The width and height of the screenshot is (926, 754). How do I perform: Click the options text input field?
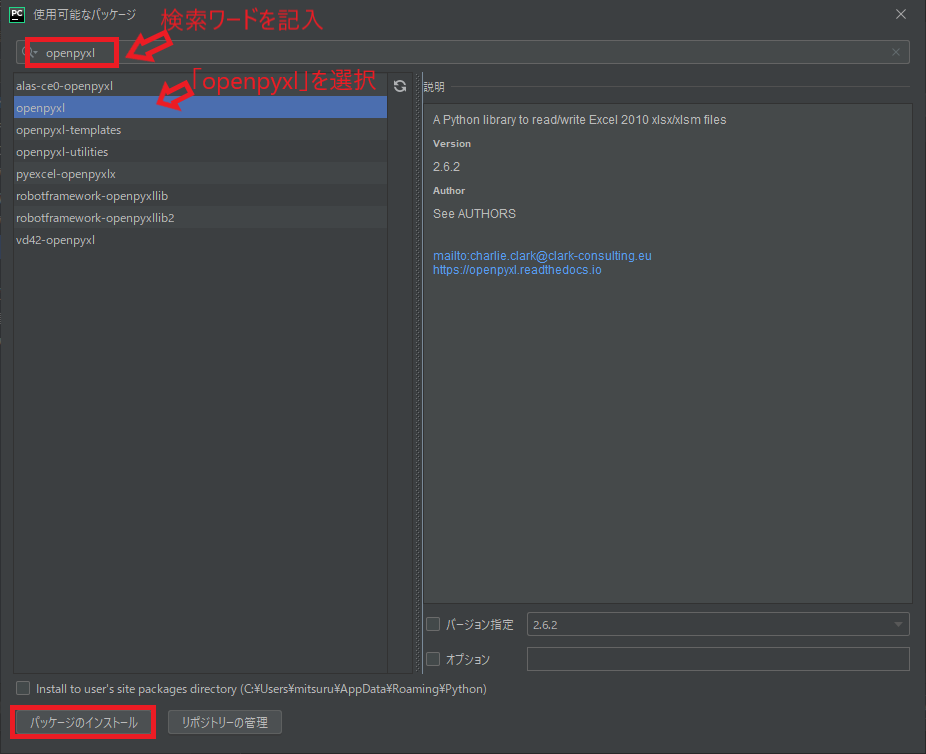[x=718, y=659]
